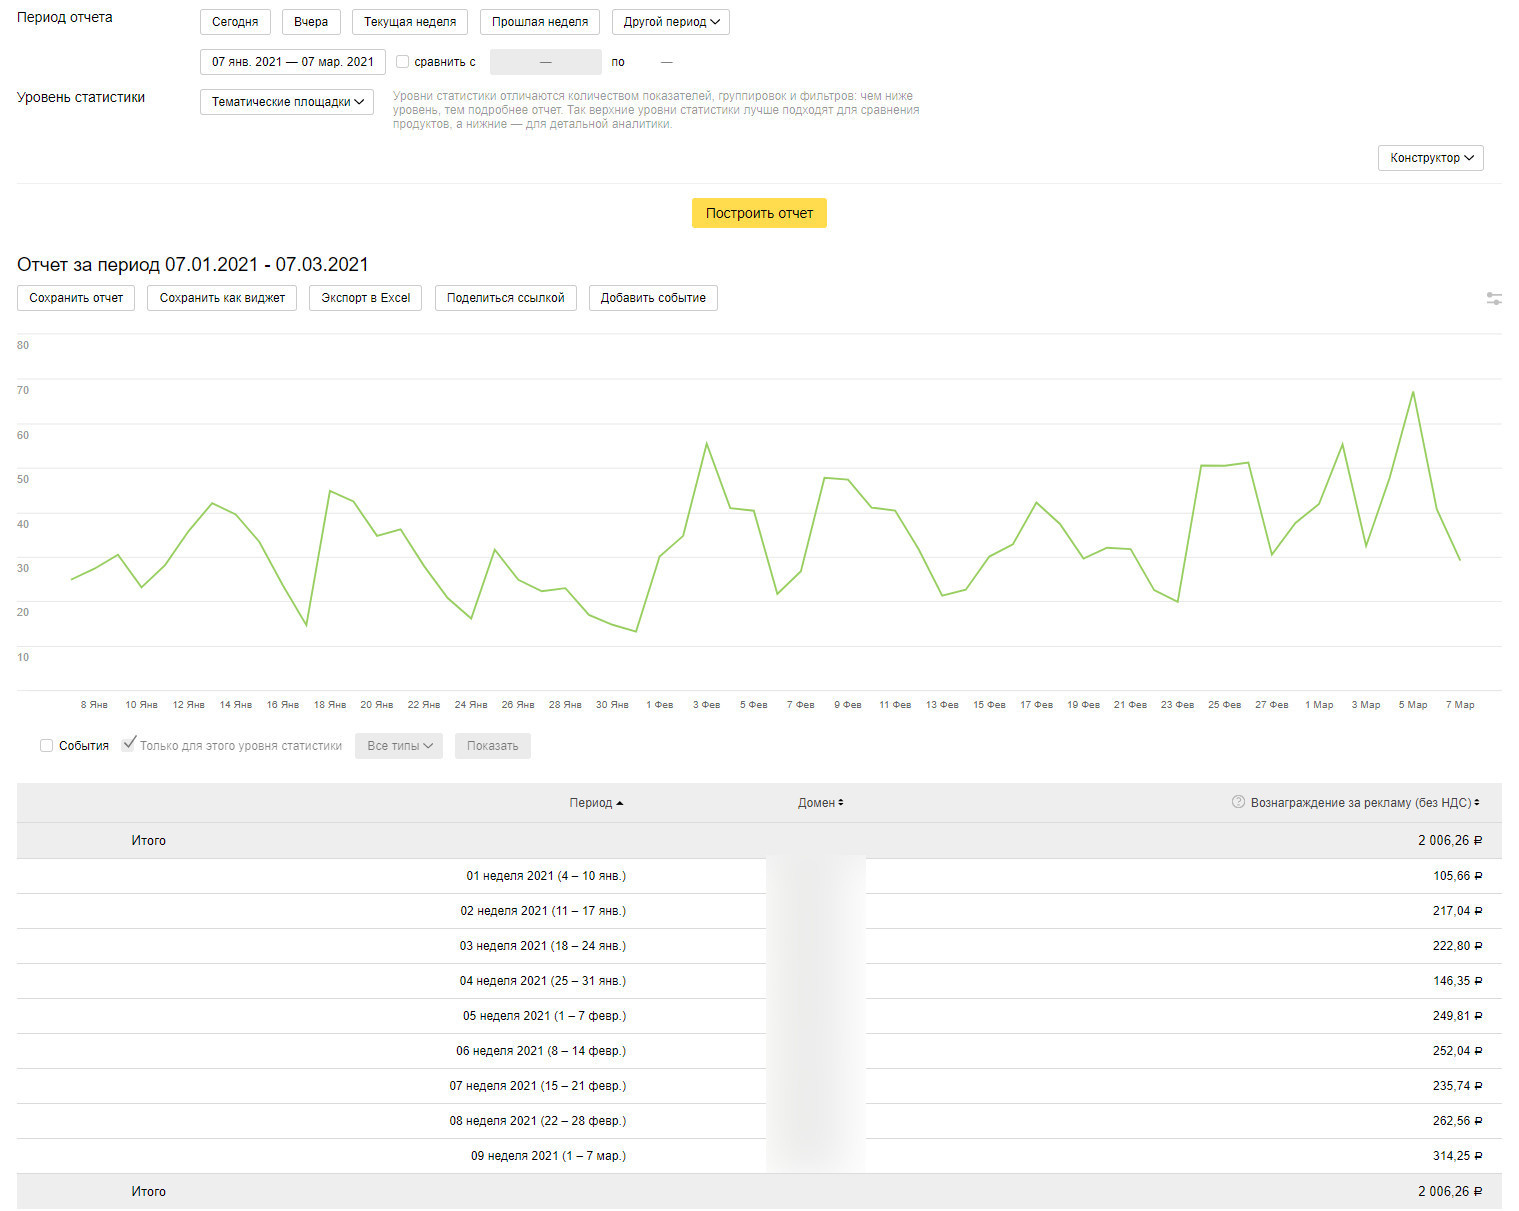
Task: Select the 'Прошлая неделя' period option
Action: (540, 22)
